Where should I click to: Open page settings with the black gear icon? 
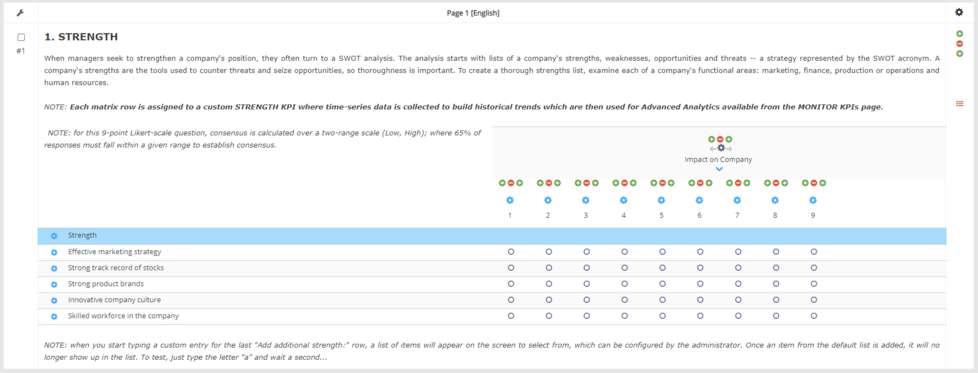tap(959, 12)
